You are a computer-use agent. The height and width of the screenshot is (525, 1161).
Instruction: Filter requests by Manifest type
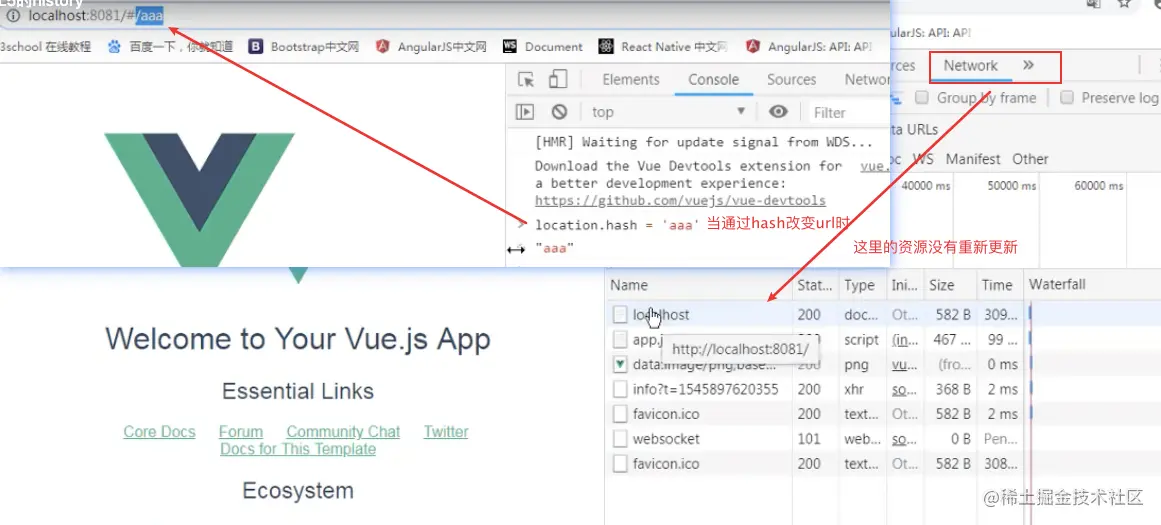coord(973,159)
